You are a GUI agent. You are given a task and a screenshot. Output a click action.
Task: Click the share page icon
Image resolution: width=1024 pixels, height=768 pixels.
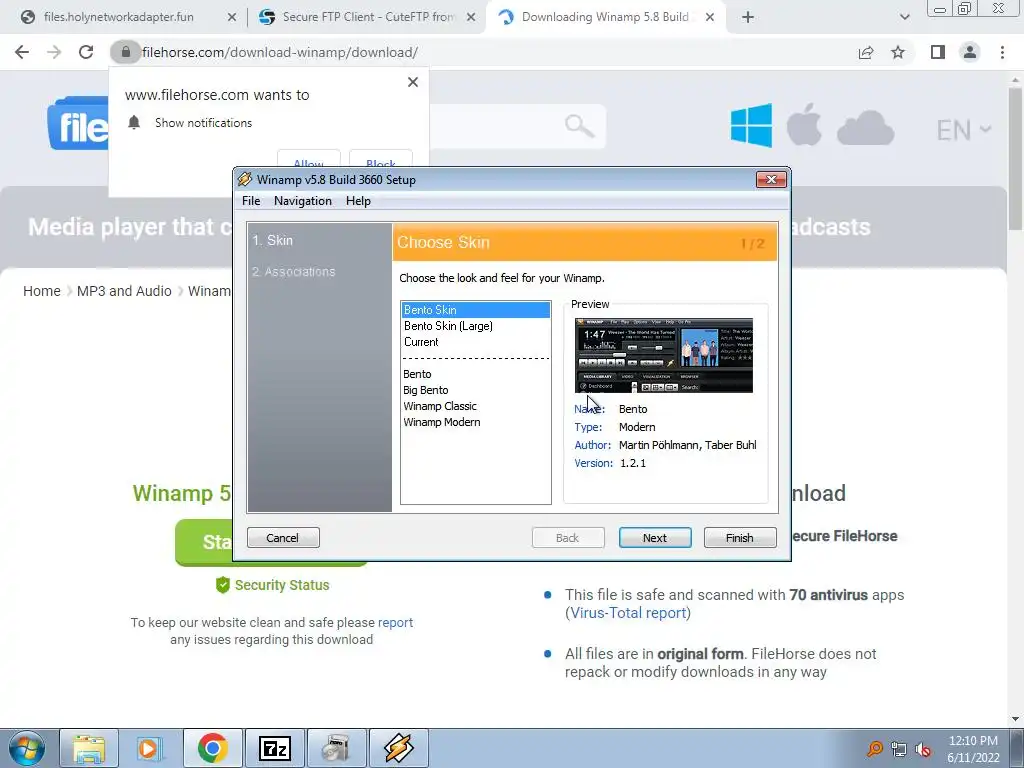[x=866, y=52]
